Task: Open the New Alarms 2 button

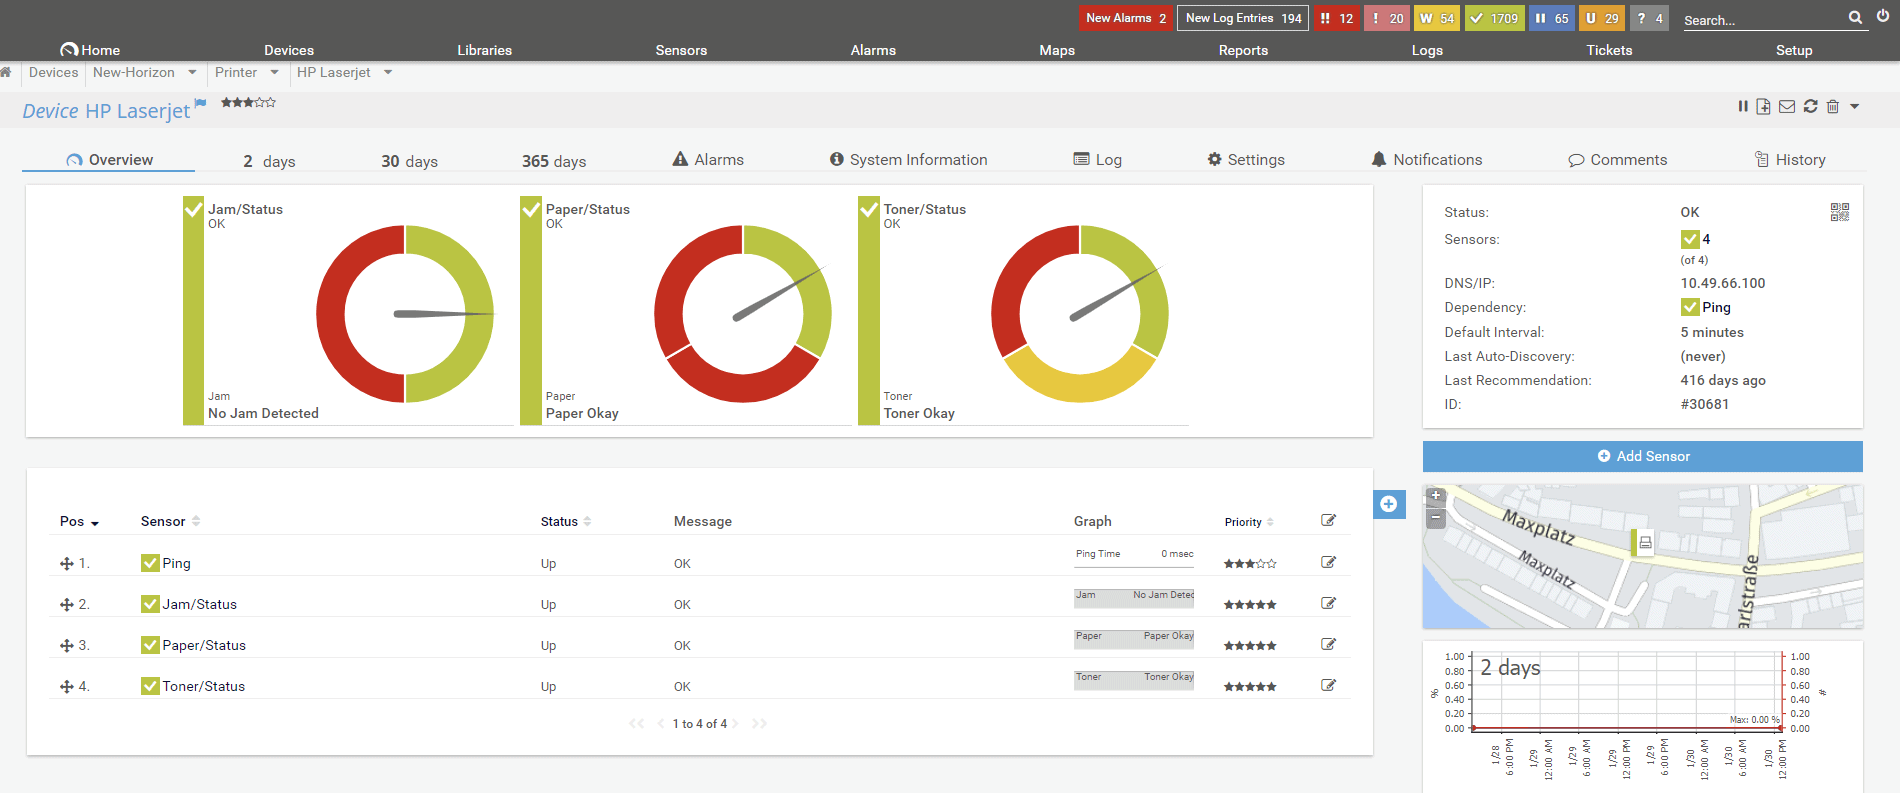Action: (x=1126, y=18)
